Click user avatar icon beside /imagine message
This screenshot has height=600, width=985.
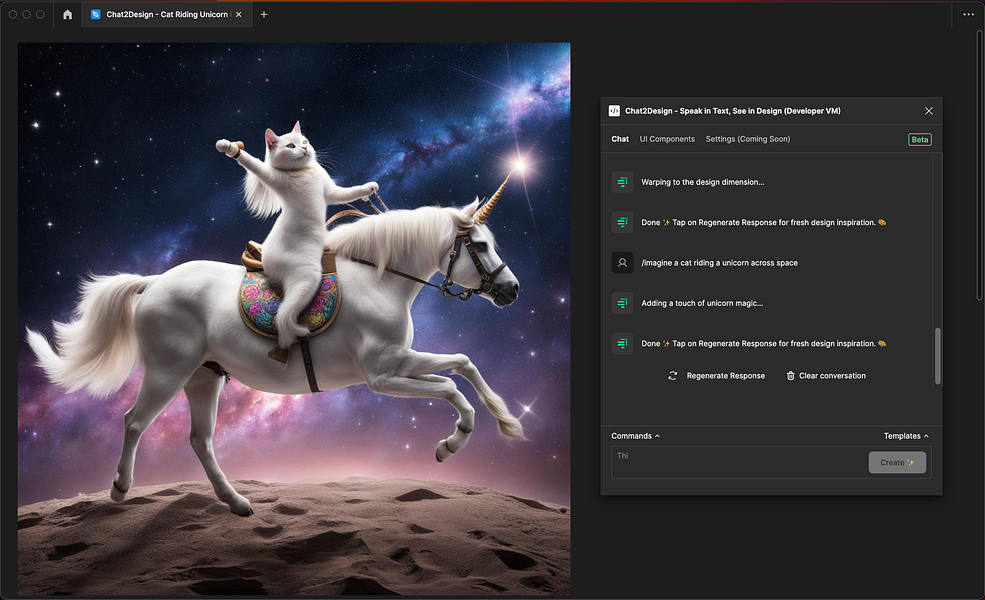[x=623, y=263]
